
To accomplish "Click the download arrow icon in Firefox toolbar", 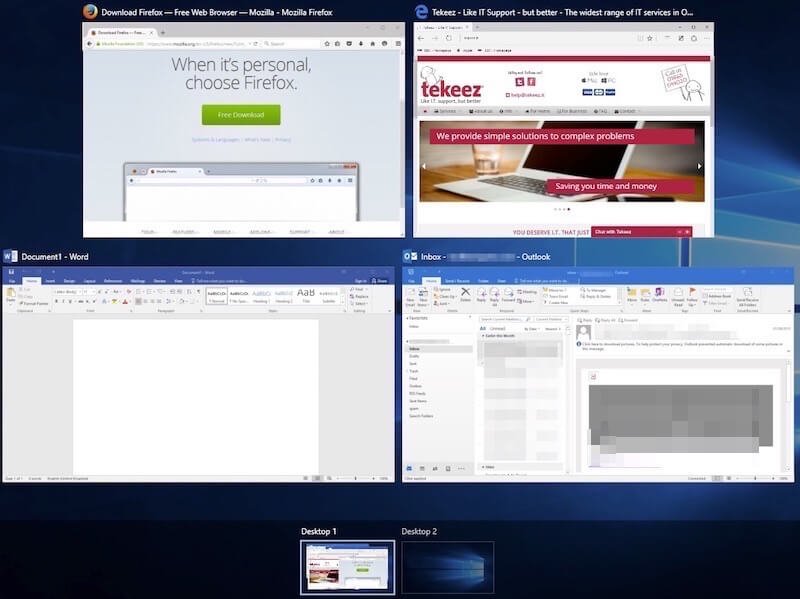I will coord(361,44).
